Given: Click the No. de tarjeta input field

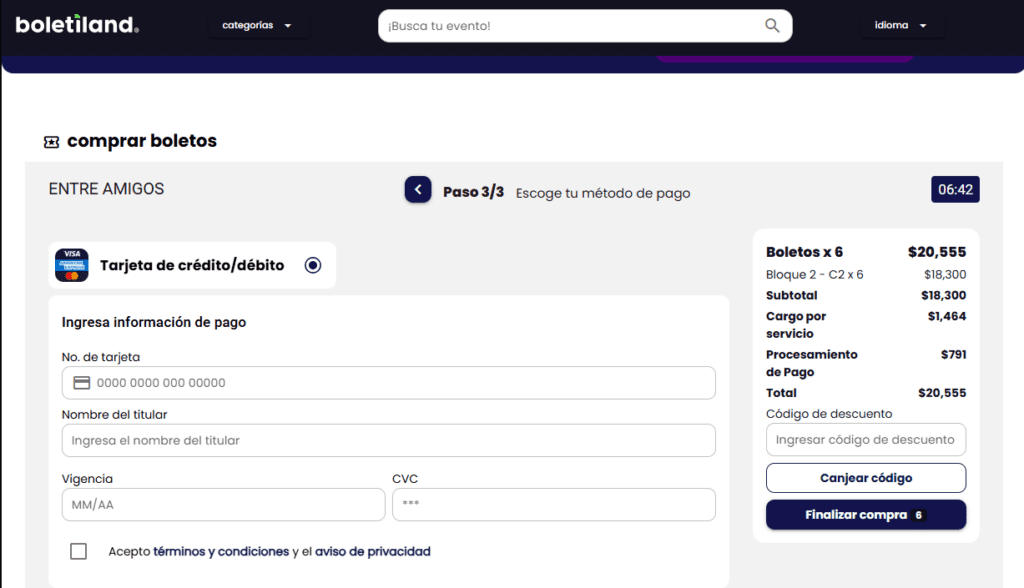Looking at the screenshot, I should (x=388, y=382).
